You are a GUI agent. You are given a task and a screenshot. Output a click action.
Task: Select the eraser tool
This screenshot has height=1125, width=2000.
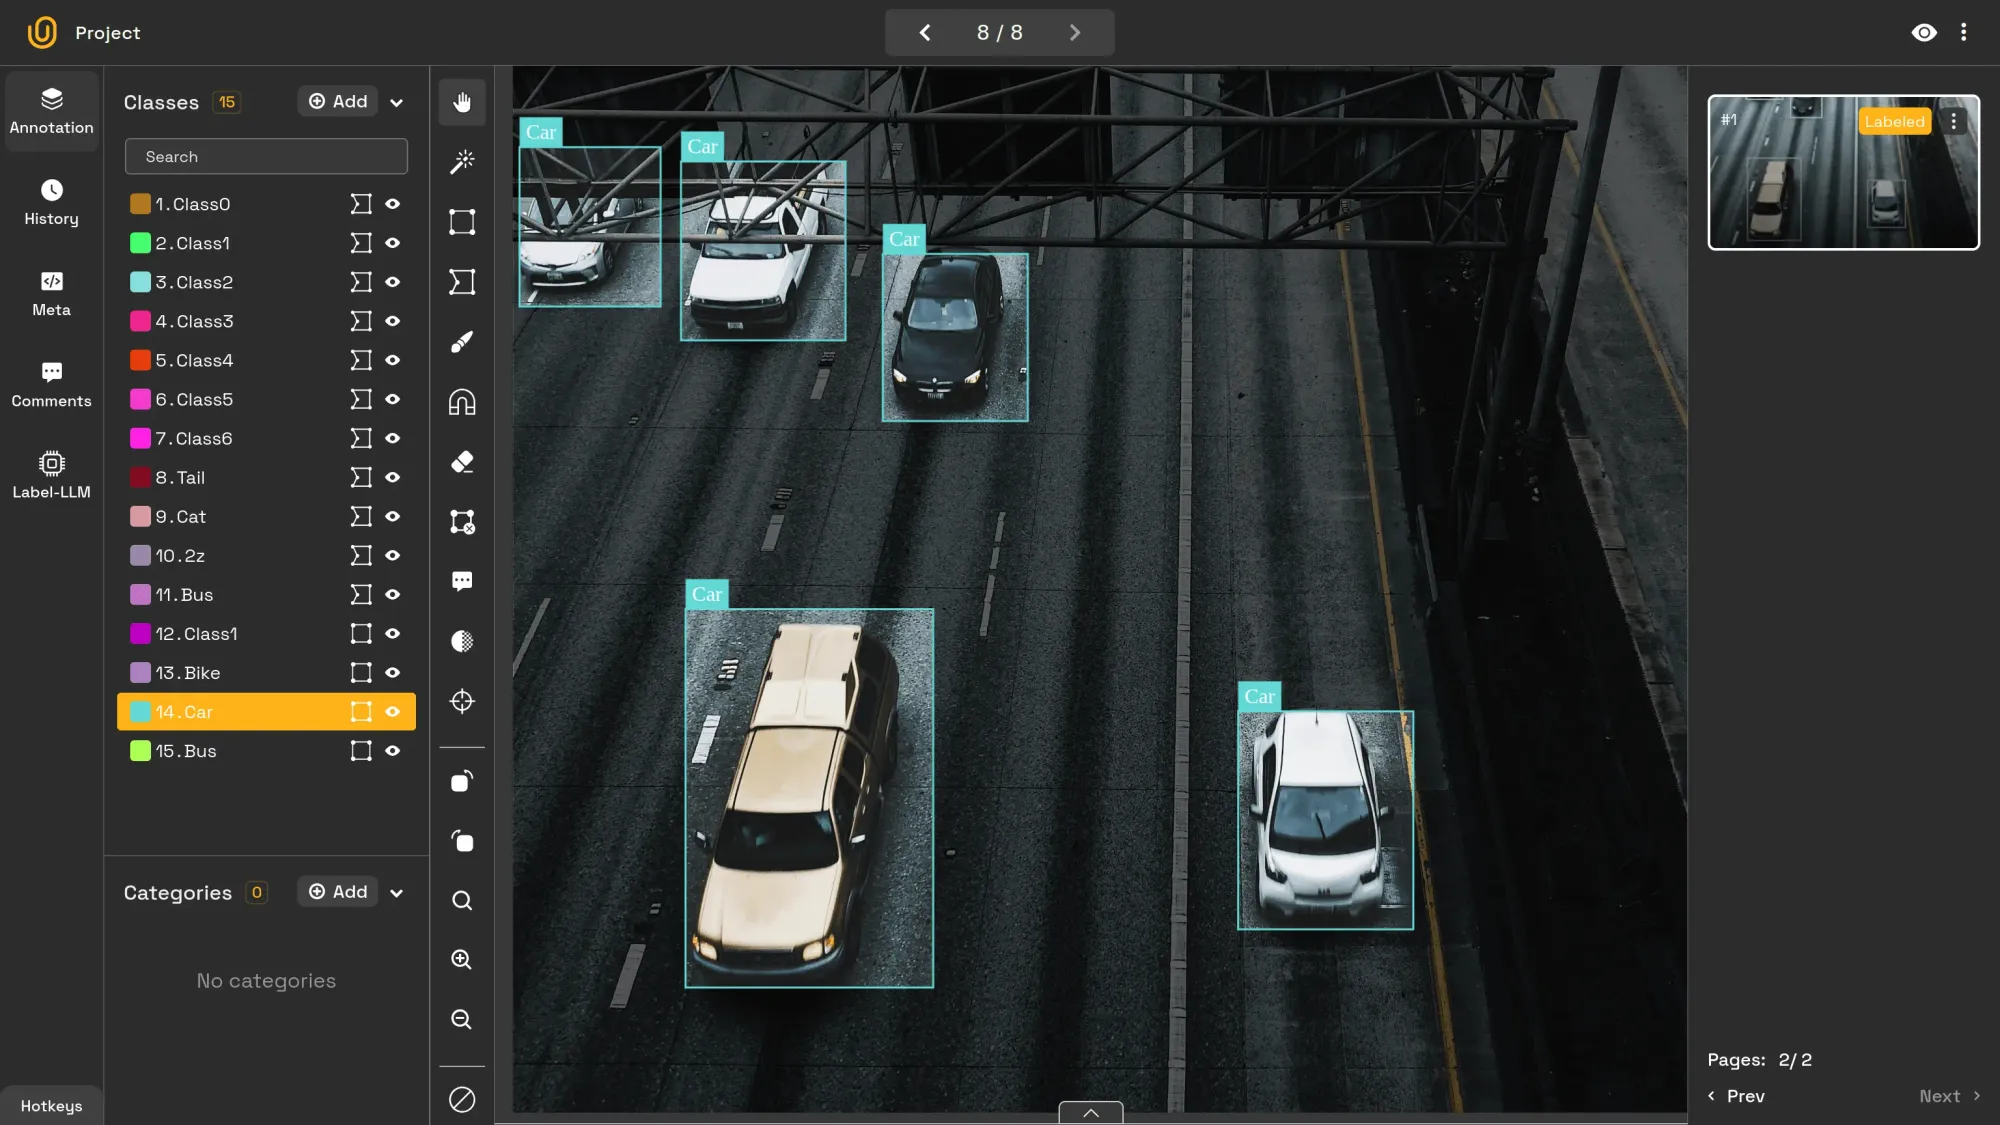(462, 461)
